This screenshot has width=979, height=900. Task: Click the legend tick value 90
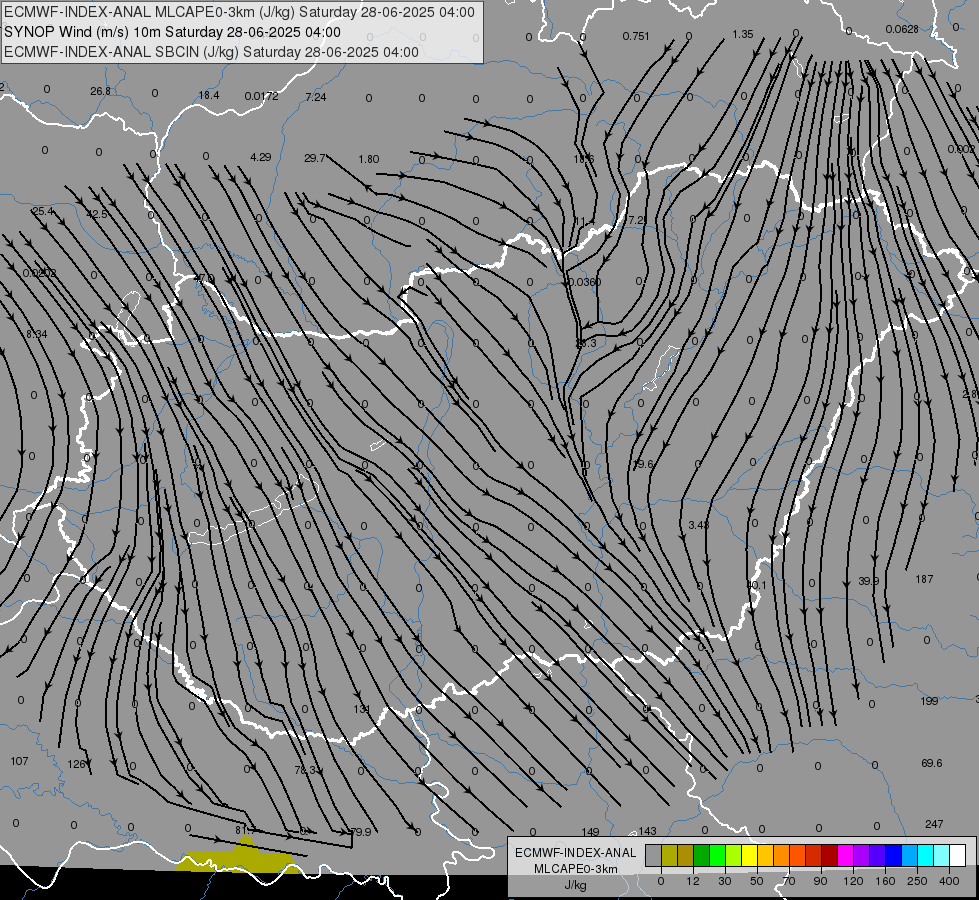(x=820, y=881)
